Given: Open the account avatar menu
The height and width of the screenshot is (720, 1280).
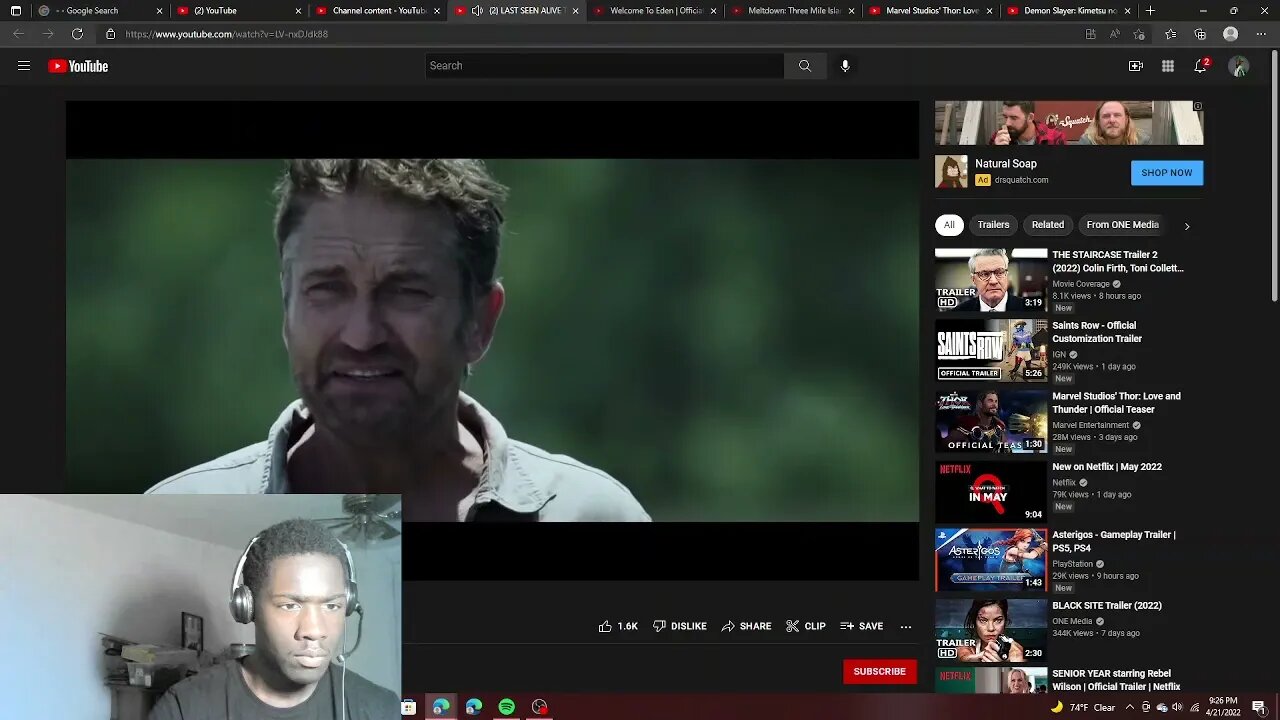Looking at the screenshot, I should click(x=1239, y=66).
